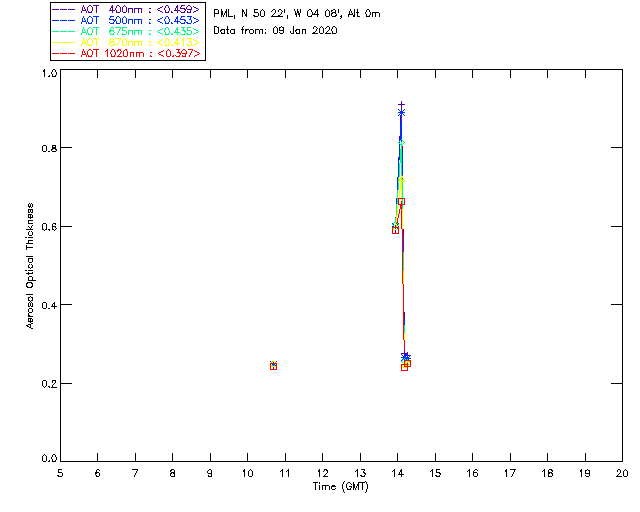The image size is (640, 512).
Task: Click the x-axis tick label 5
Action: [x=60, y=473]
